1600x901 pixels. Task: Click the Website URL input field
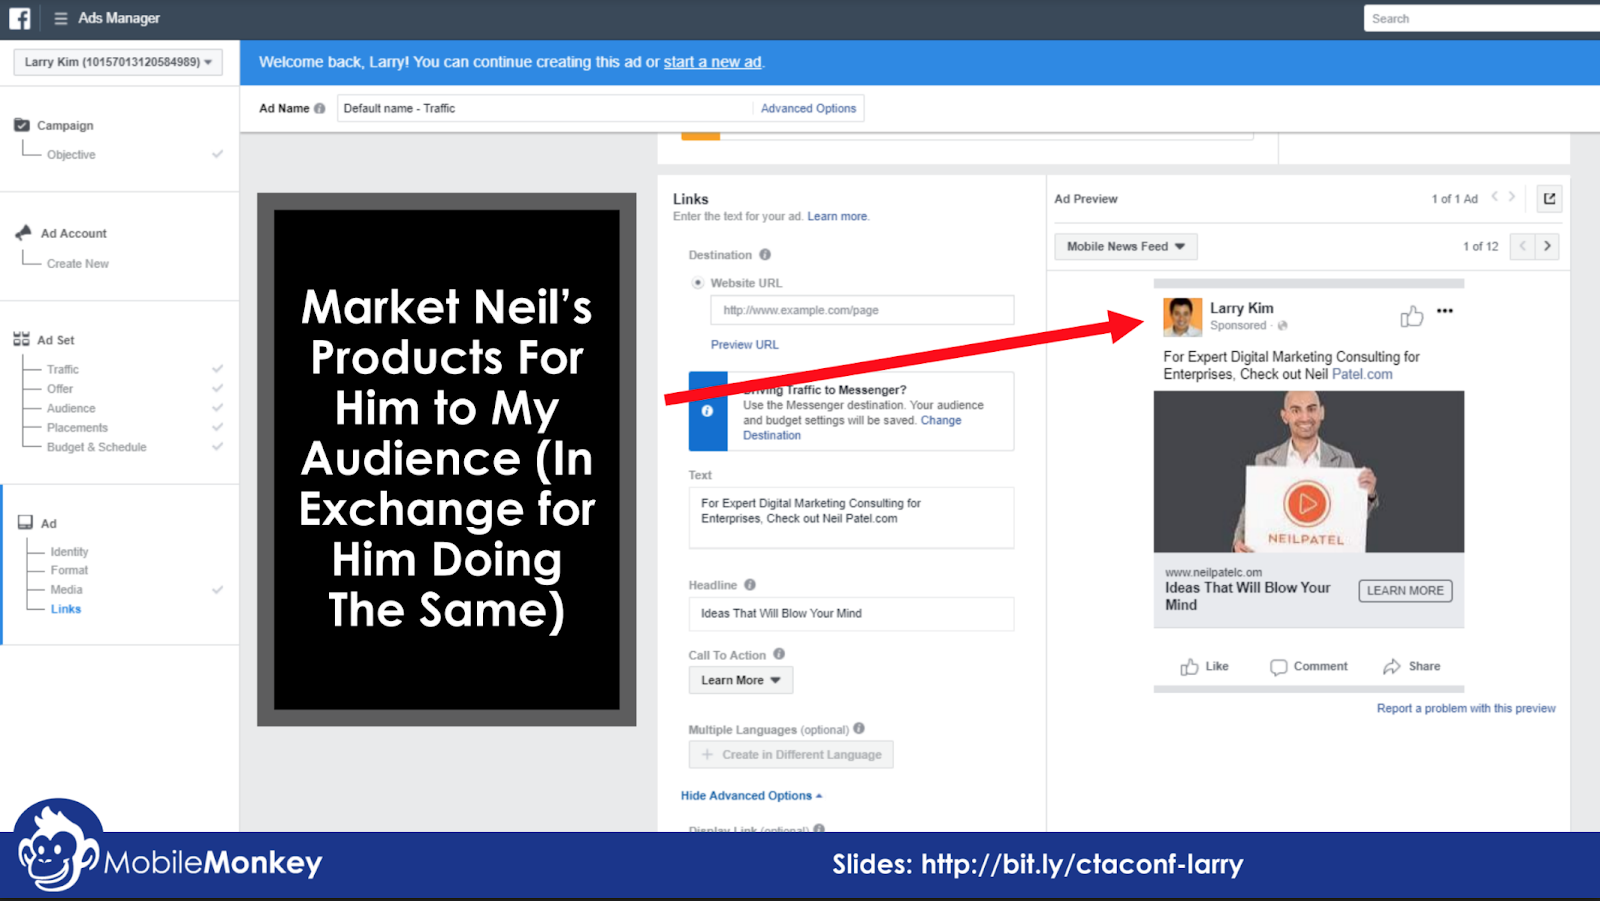tap(862, 310)
